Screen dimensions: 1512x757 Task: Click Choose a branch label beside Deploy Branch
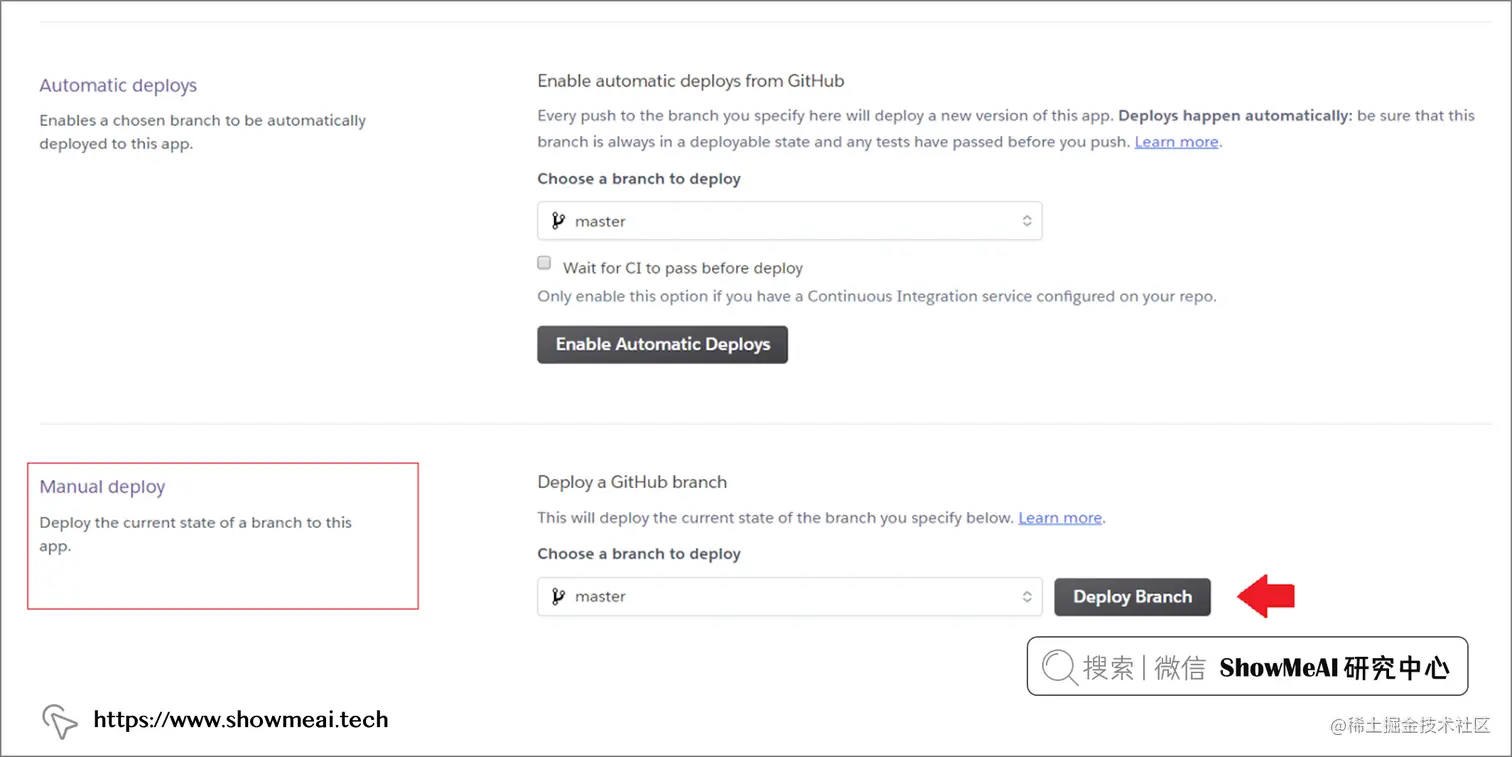(x=639, y=554)
